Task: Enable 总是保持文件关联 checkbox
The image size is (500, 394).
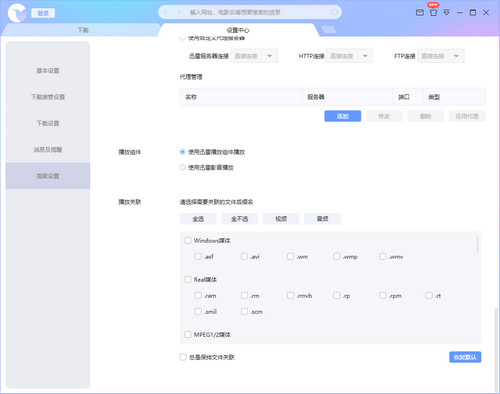Action: tap(183, 357)
